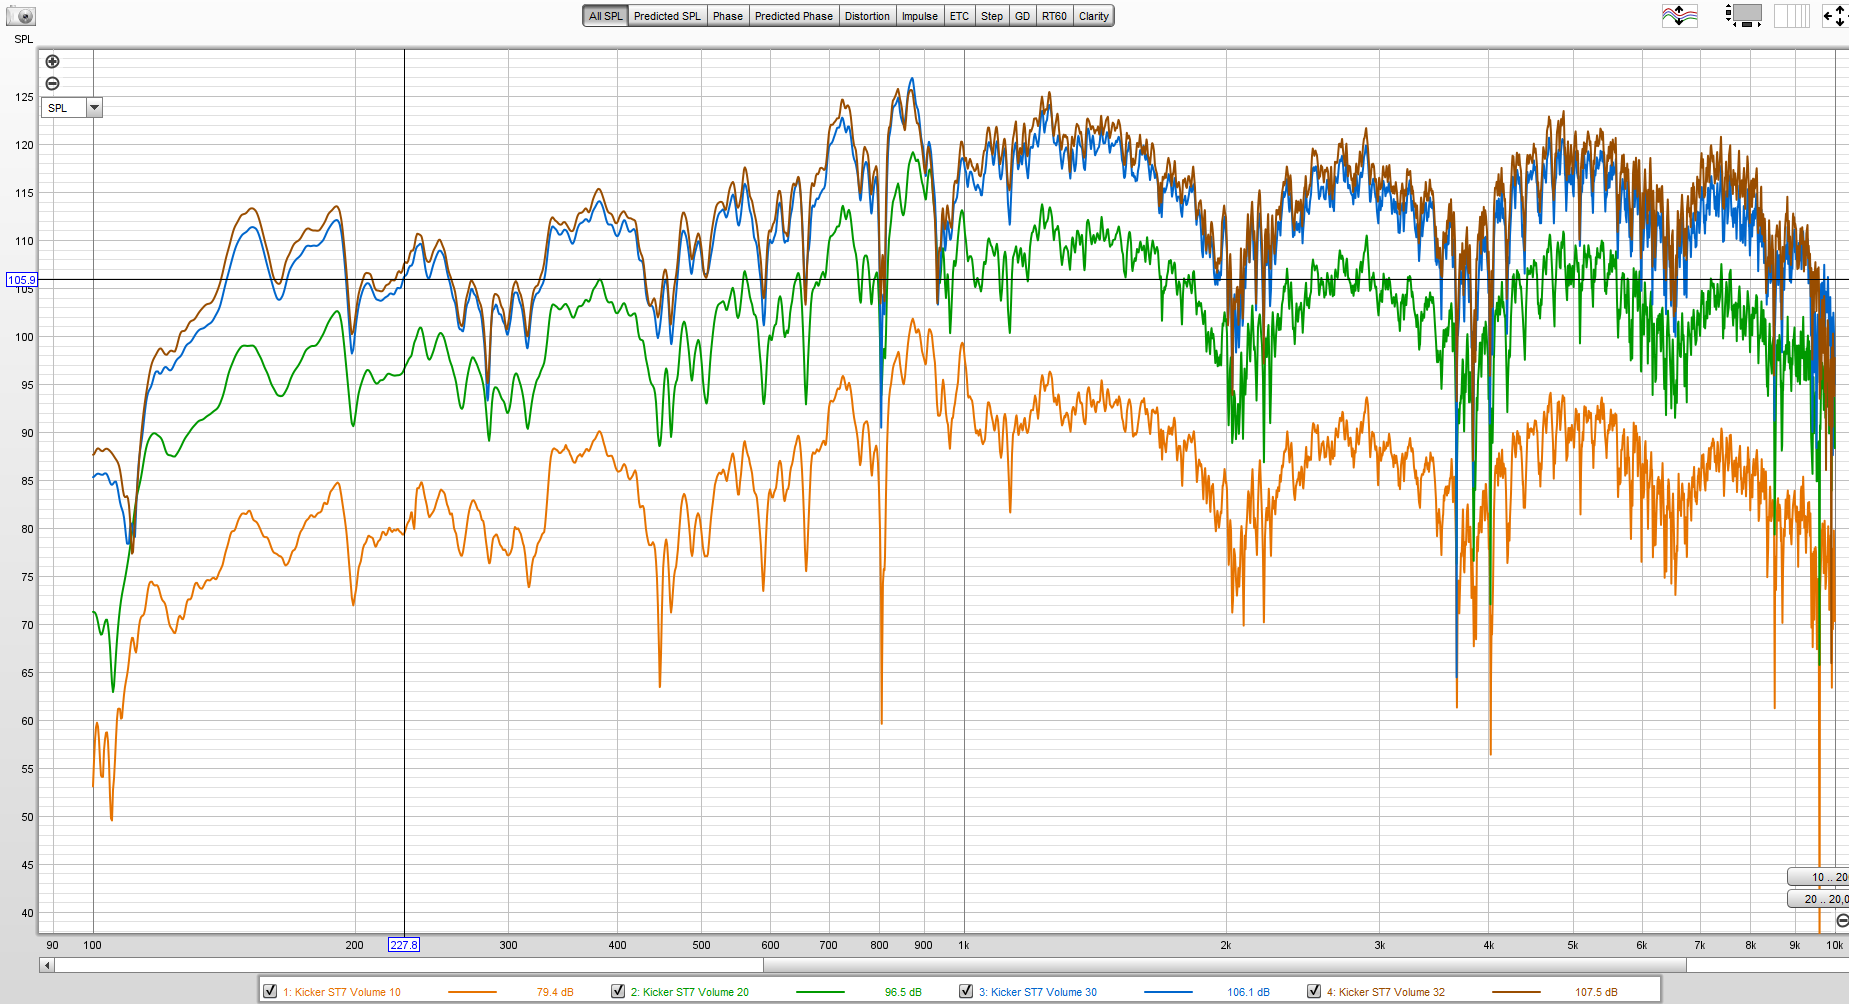Viewport: 1849px width, 1004px height.
Task: Switch to GD tab
Action: point(1022,16)
